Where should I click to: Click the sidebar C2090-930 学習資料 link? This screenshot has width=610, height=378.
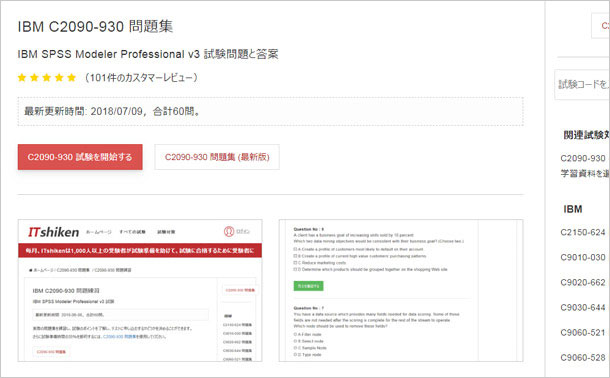585,166
